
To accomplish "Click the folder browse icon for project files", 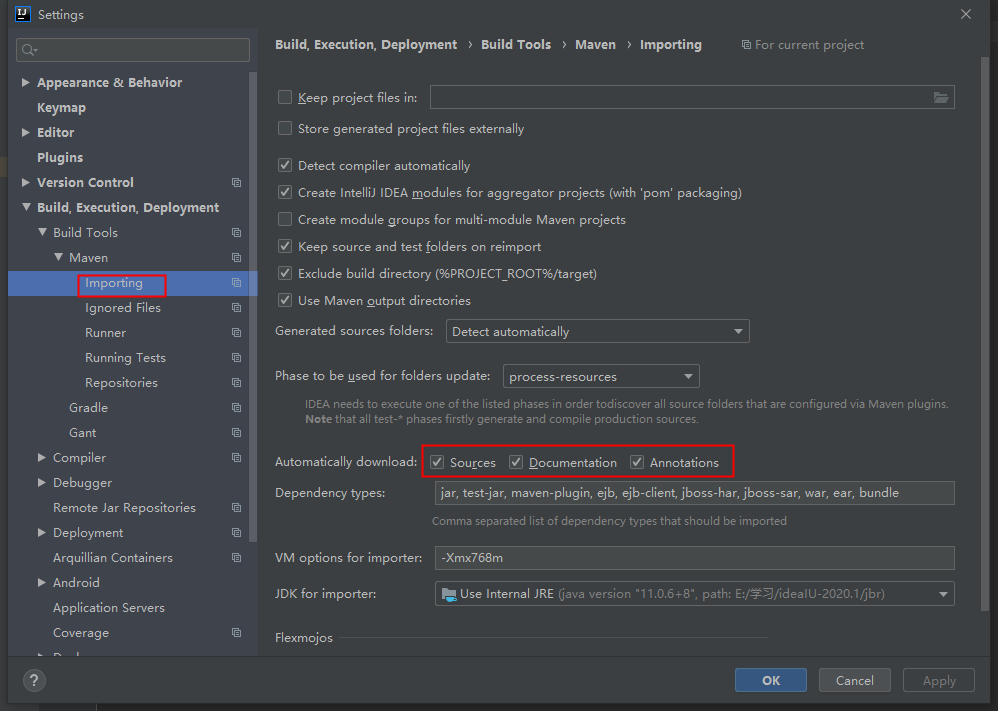I will pyautogui.click(x=941, y=97).
